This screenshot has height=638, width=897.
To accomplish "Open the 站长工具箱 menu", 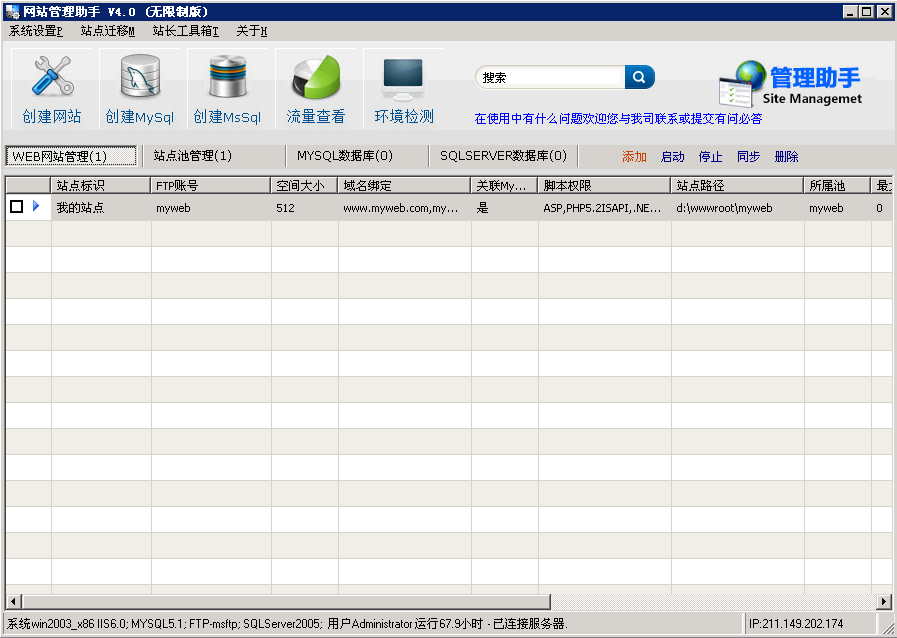I will (185, 31).
